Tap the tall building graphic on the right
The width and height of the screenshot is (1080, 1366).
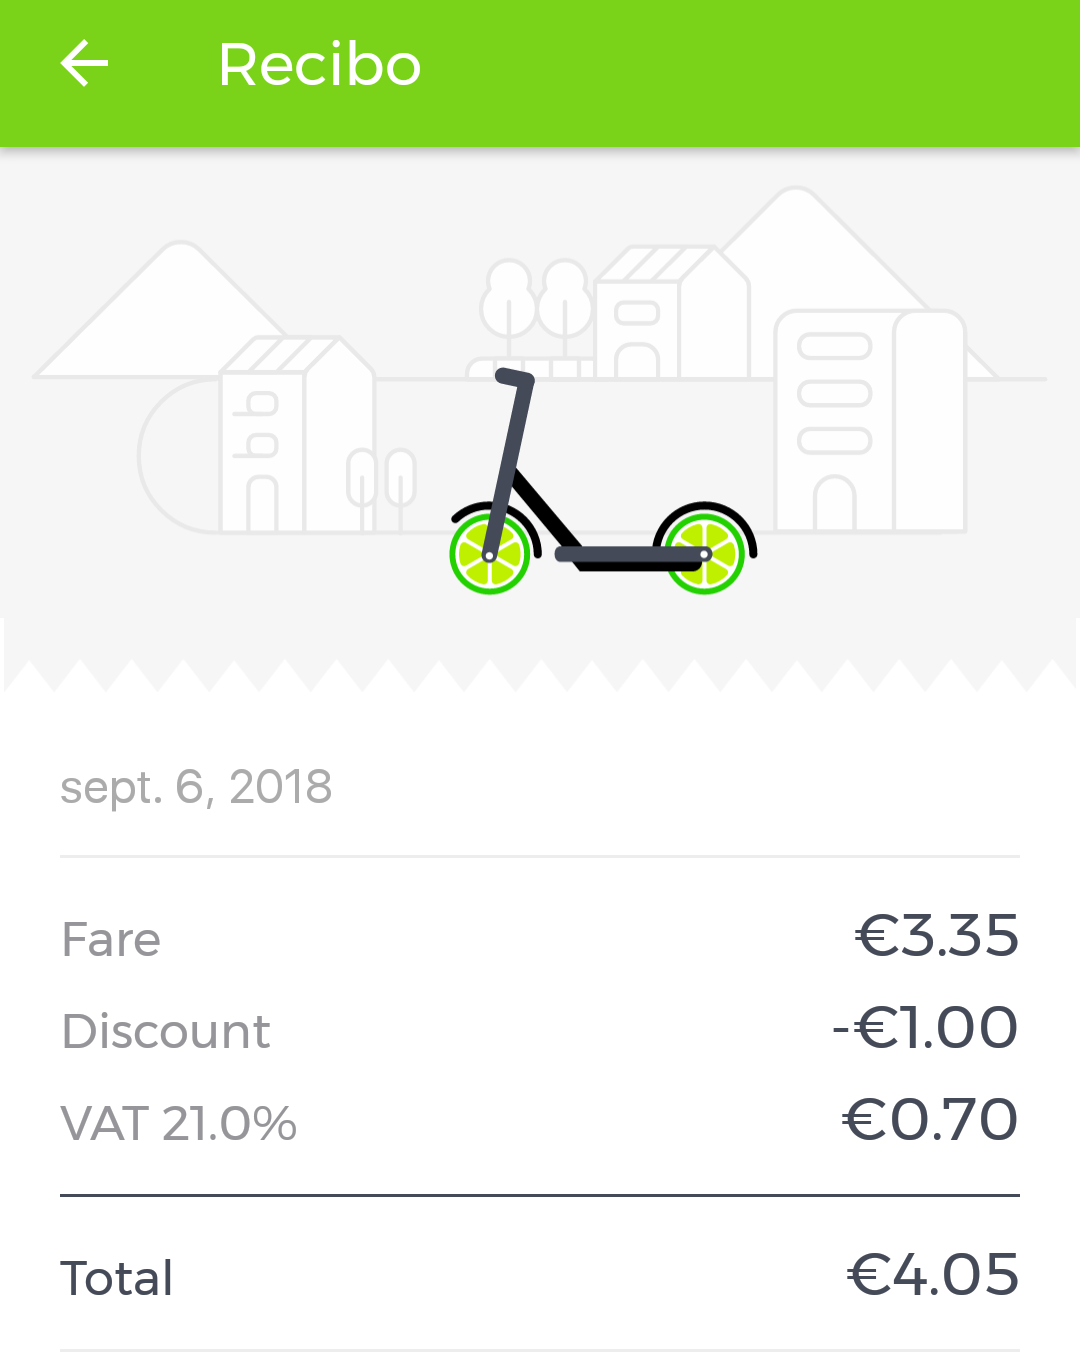pos(870,420)
